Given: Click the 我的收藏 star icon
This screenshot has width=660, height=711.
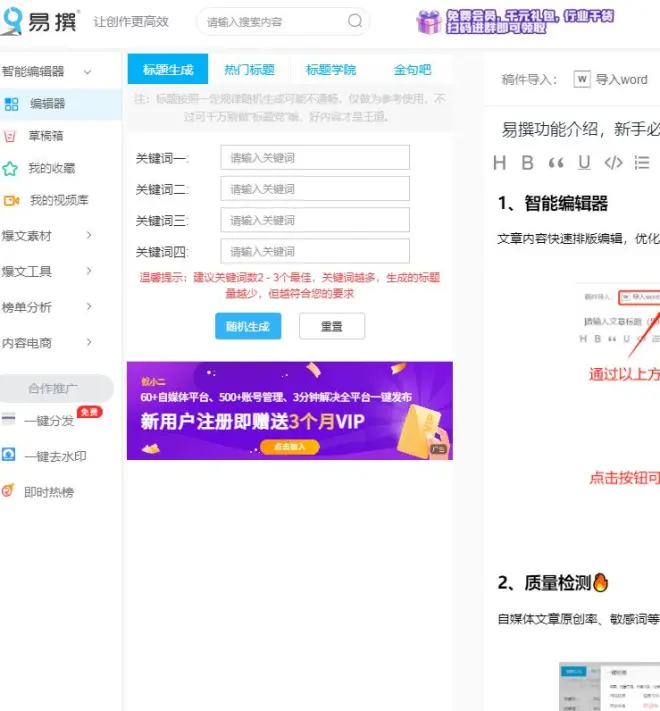Looking at the screenshot, I should tap(10, 169).
